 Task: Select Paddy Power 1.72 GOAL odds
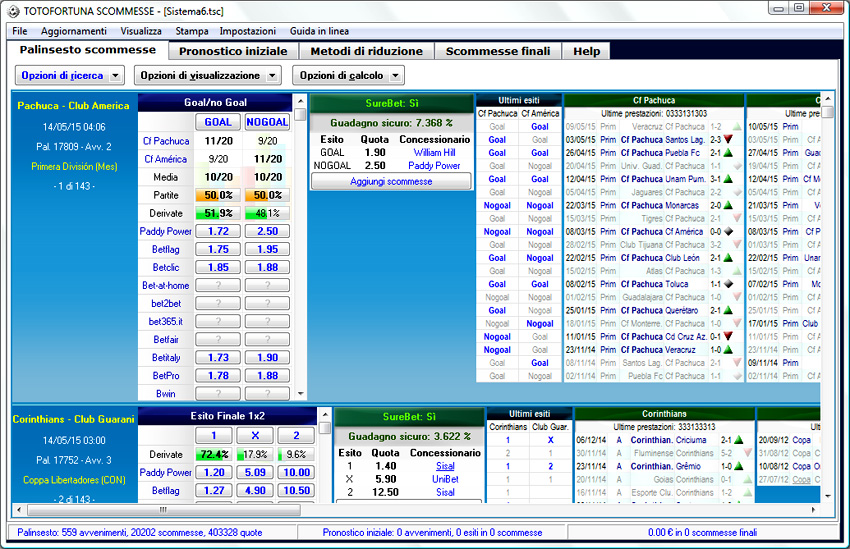218,231
